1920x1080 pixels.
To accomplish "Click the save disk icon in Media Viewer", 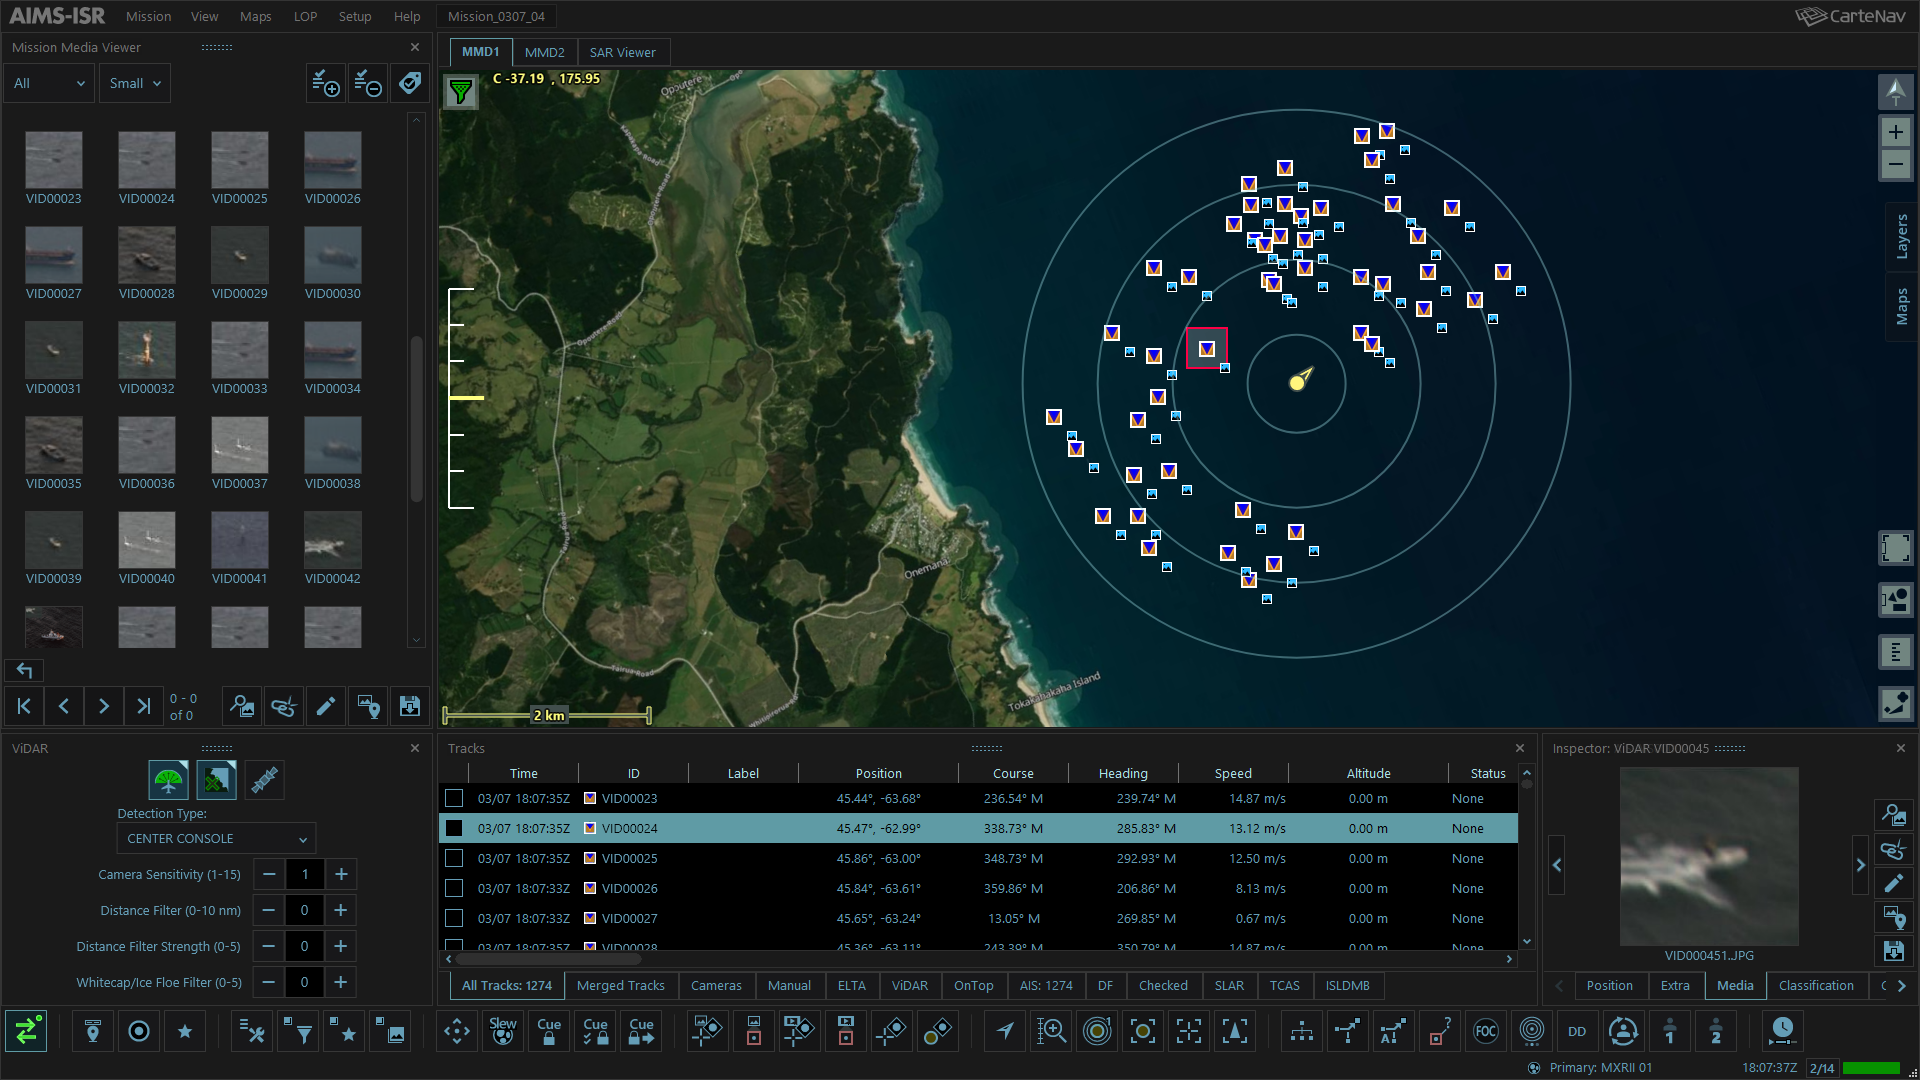I will [x=409, y=706].
